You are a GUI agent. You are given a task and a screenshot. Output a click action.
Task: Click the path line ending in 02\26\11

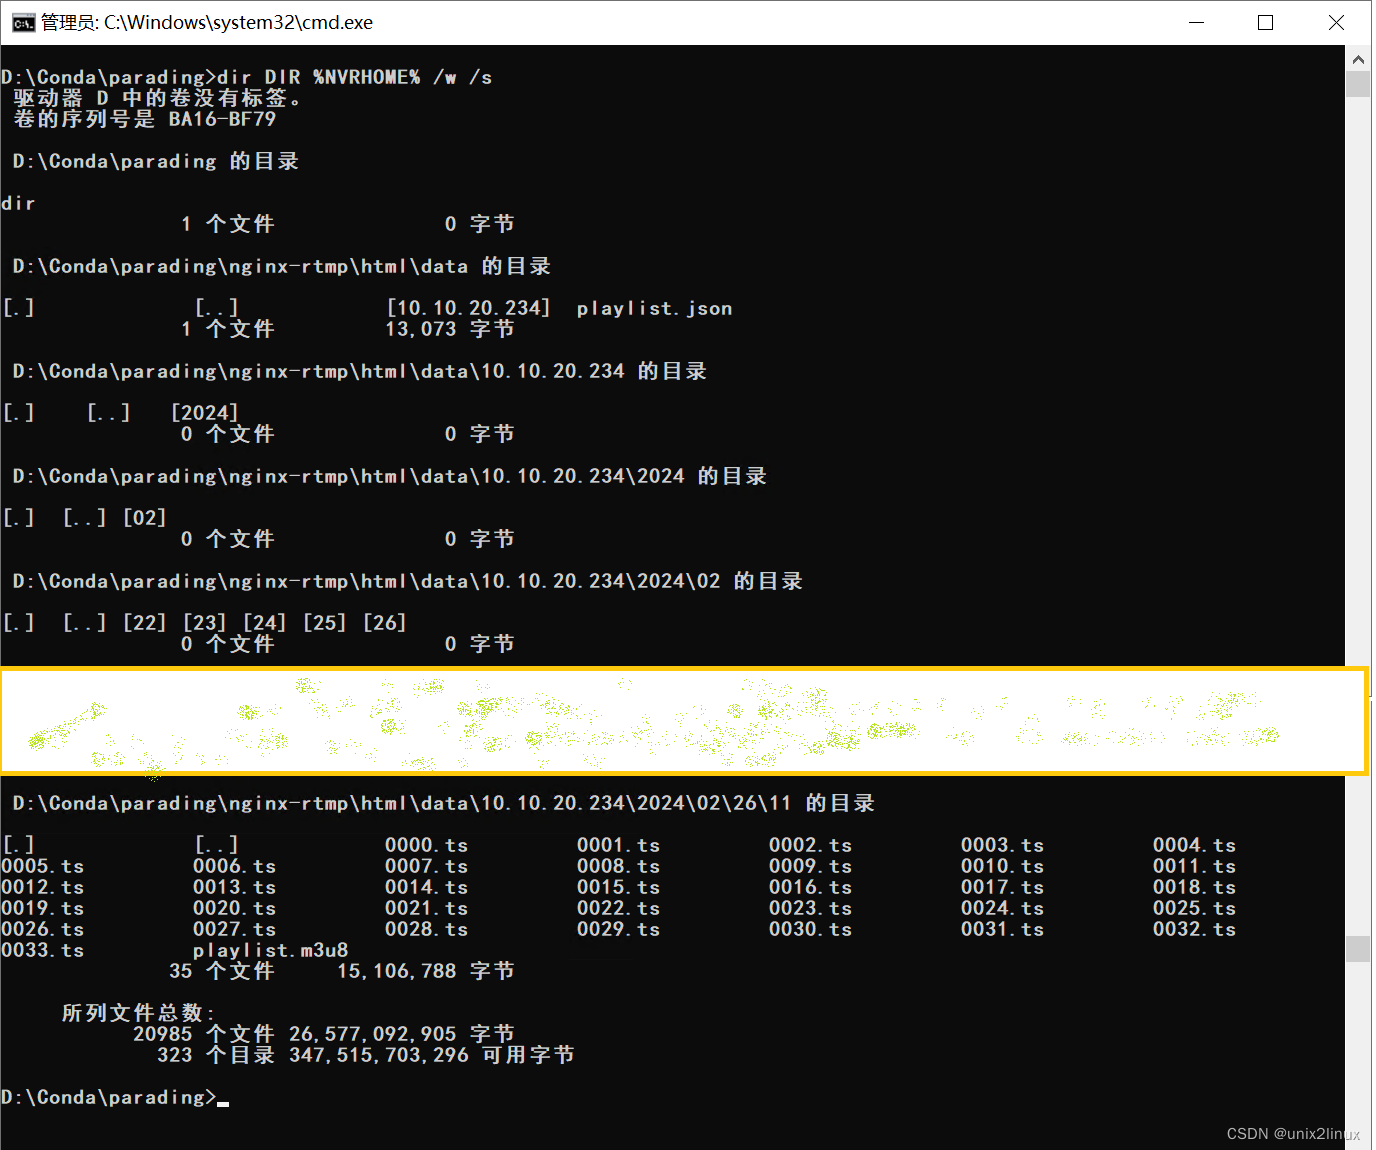pyautogui.click(x=444, y=803)
